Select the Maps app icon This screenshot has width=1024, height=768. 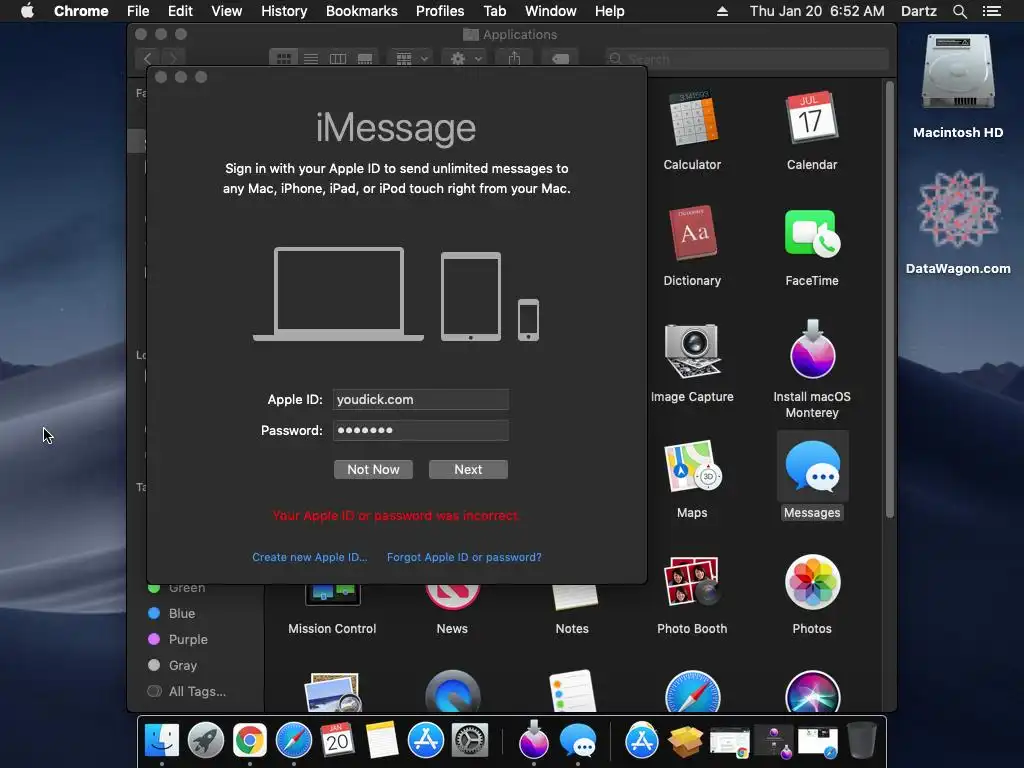tap(692, 466)
